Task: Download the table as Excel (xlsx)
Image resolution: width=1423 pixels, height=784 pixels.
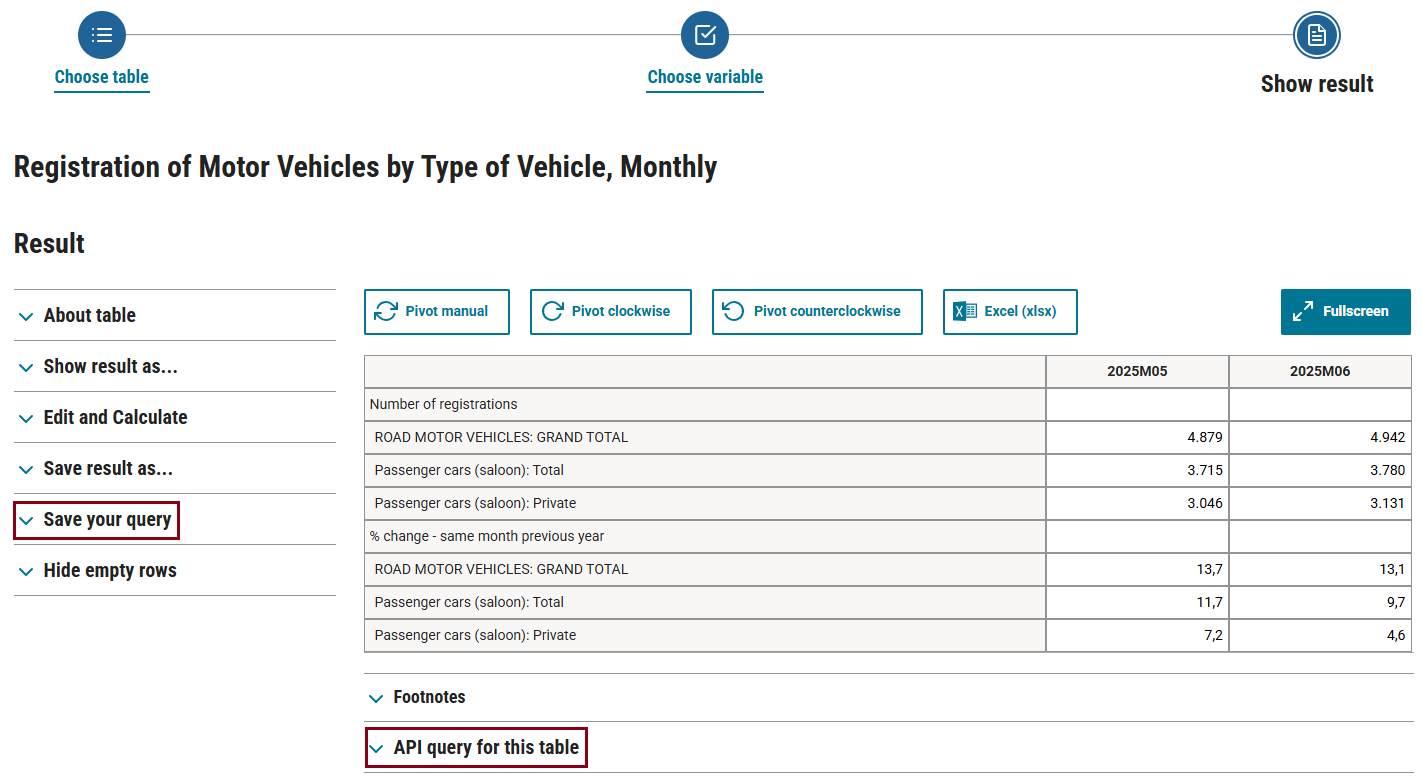Action: tap(1010, 312)
